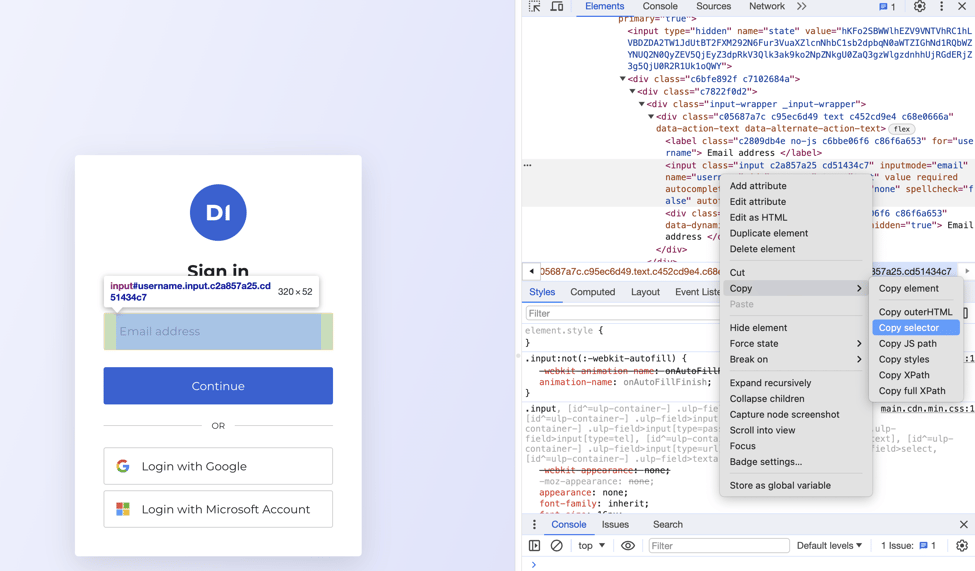Close the console drawer

click(964, 524)
